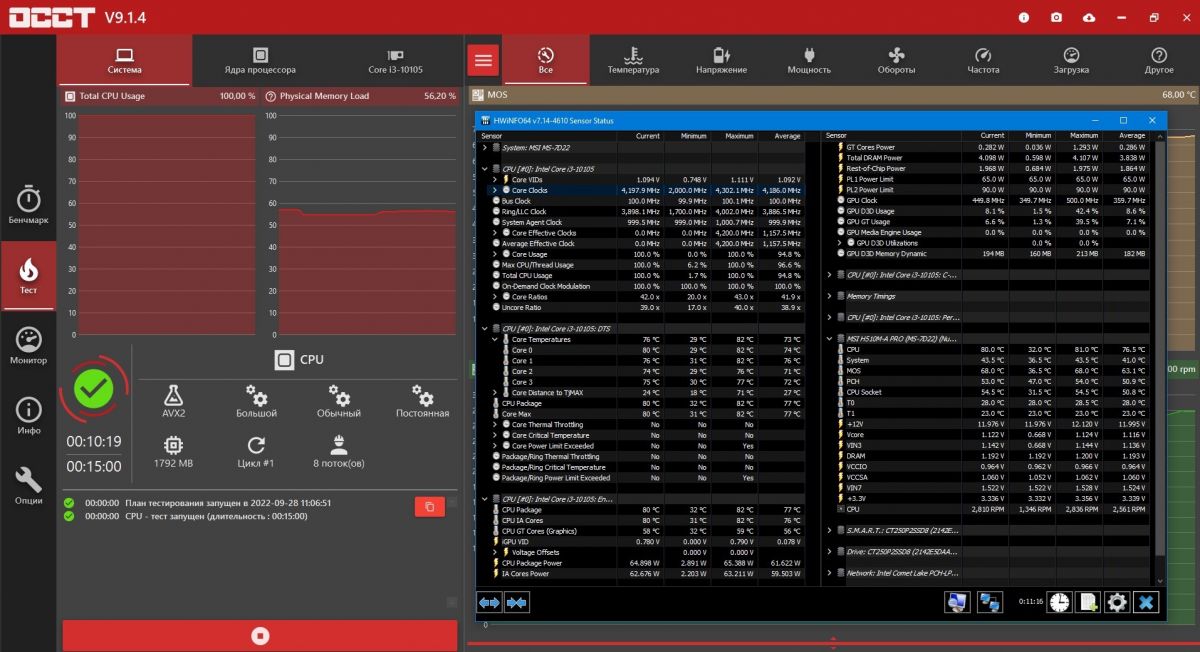1200x652 pixels.
Task: Open the Инфо section in sidebar
Action: point(28,416)
